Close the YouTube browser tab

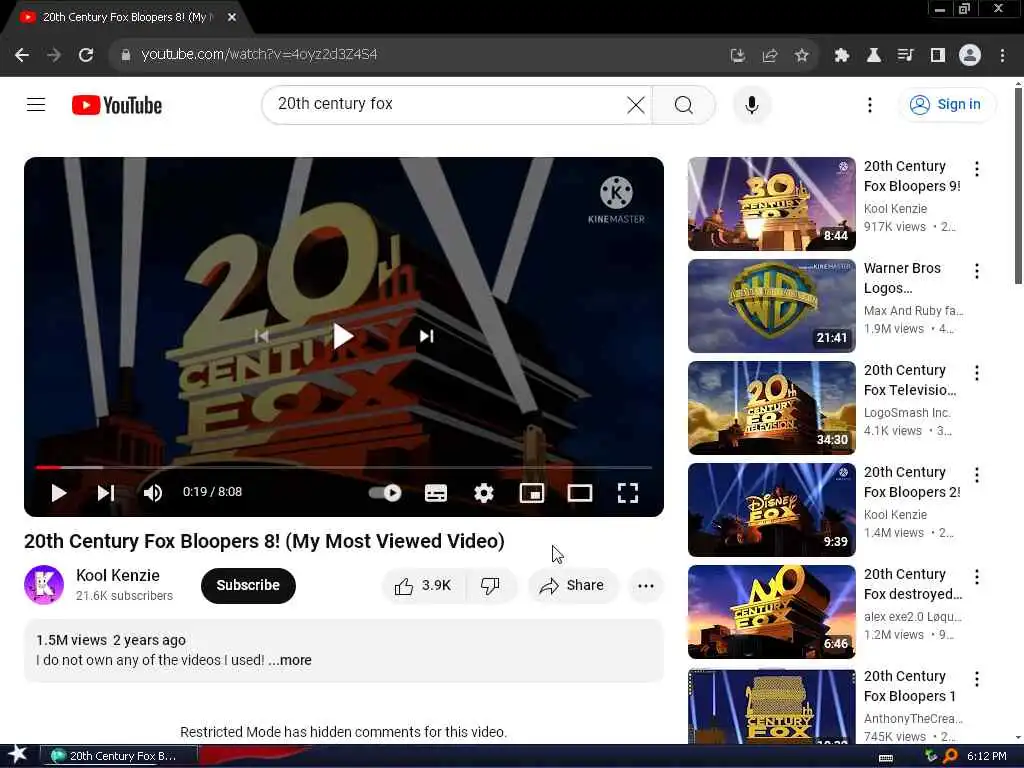(x=232, y=17)
